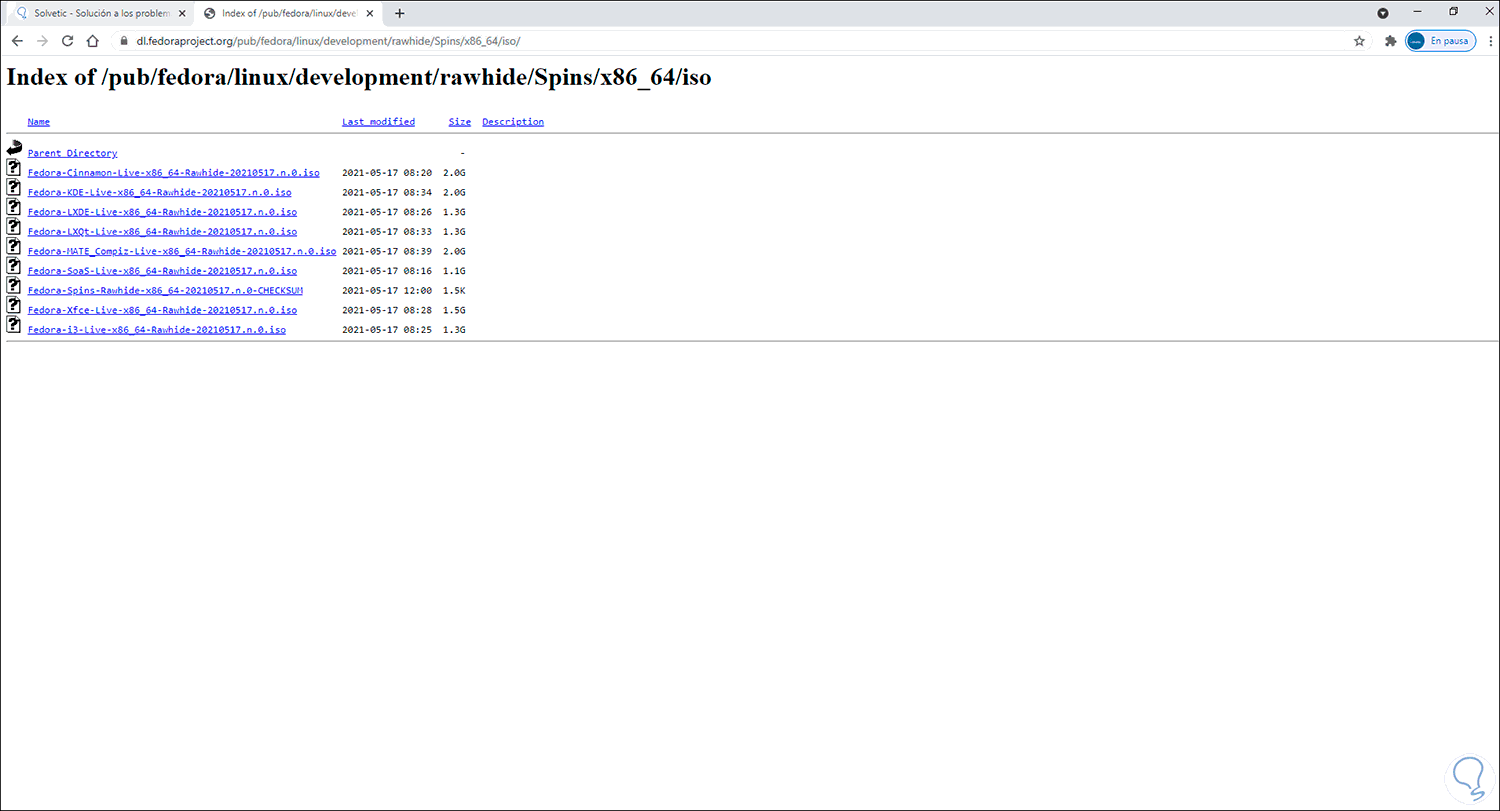
Task: Click the En pausa profile button
Action: (x=1441, y=41)
